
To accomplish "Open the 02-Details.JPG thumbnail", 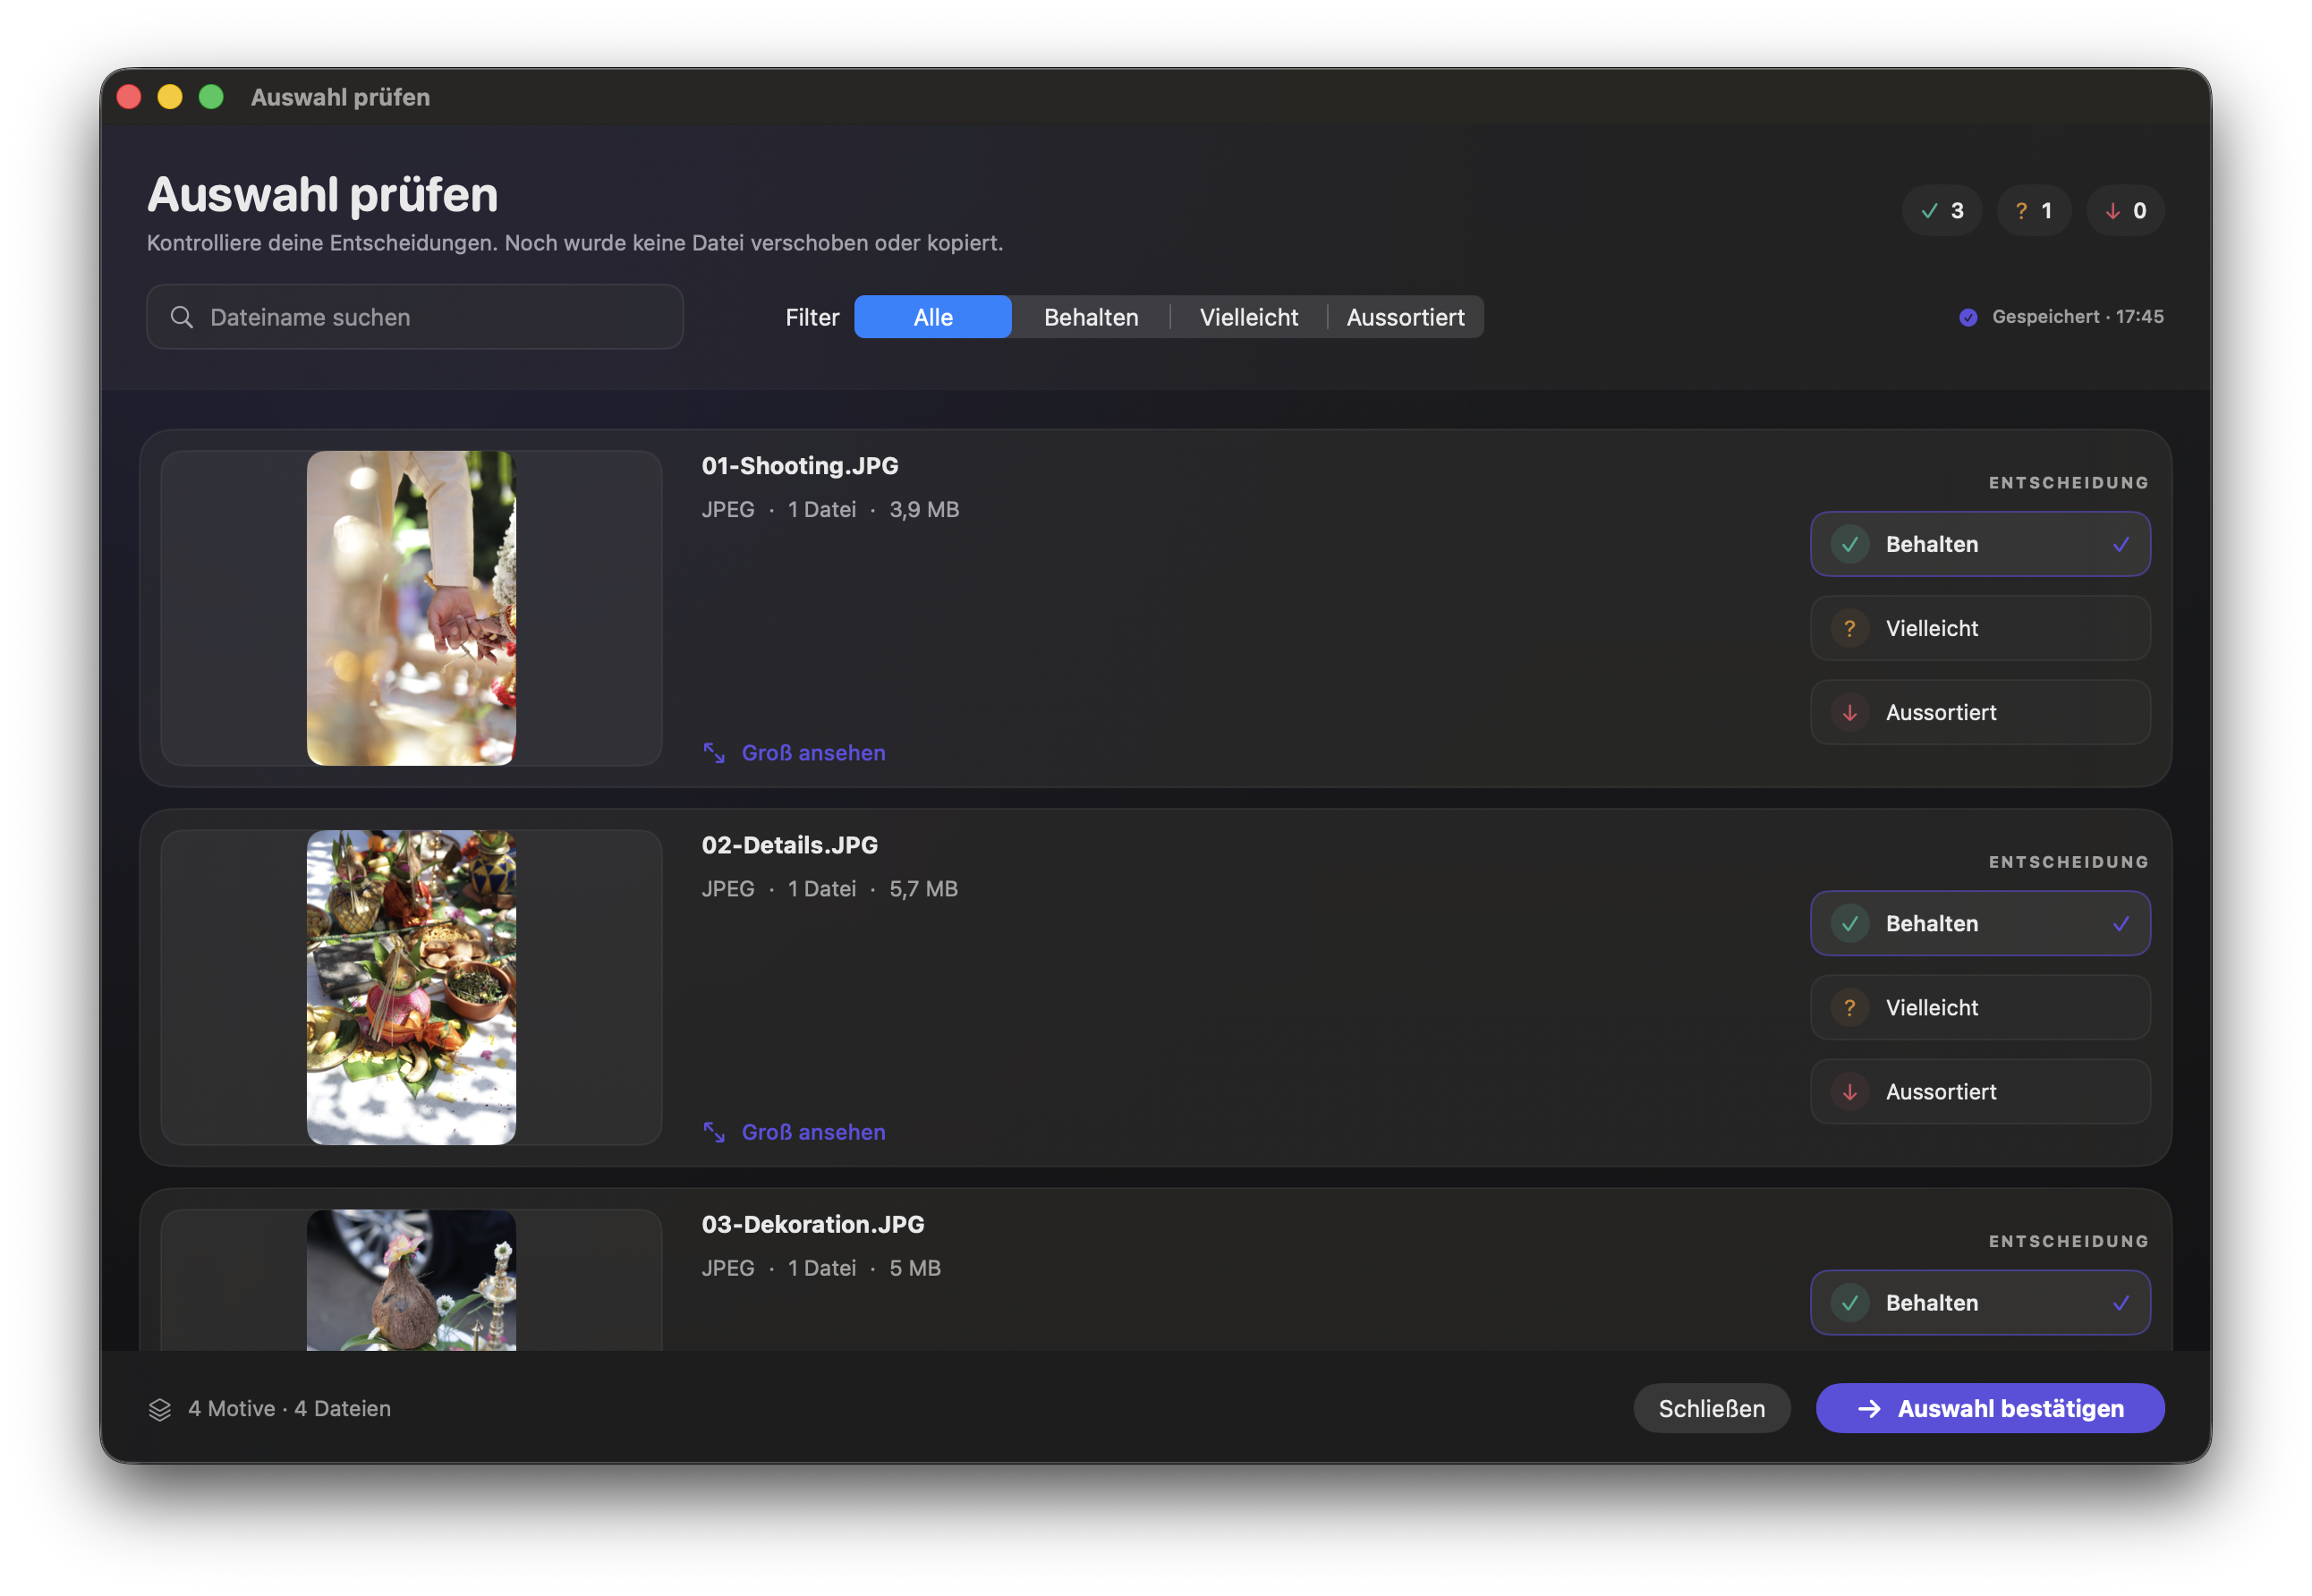I will click(x=411, y=987).
